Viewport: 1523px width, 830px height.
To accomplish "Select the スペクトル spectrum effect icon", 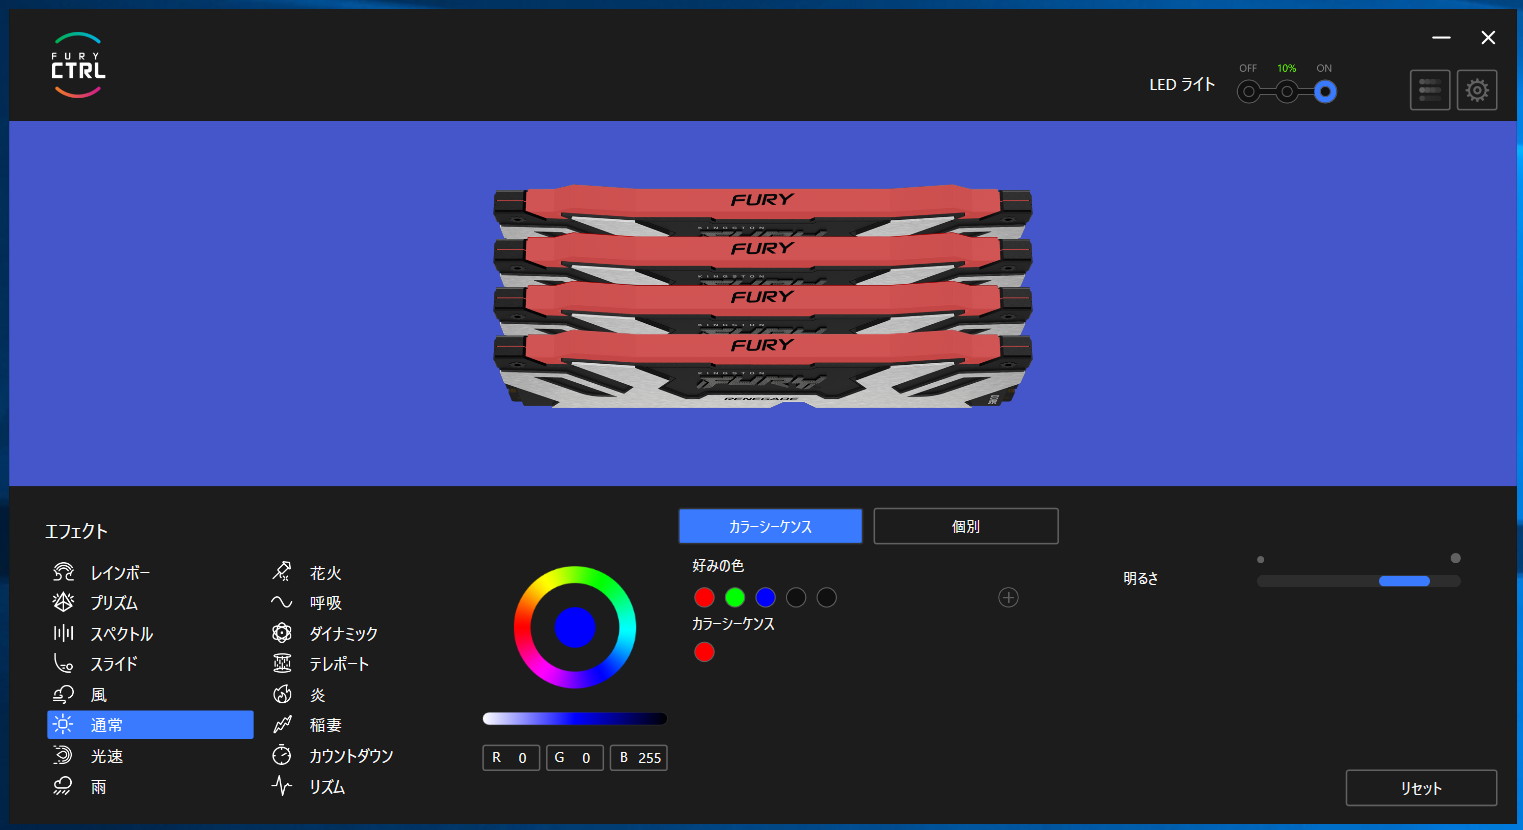I will coord(63,633).
